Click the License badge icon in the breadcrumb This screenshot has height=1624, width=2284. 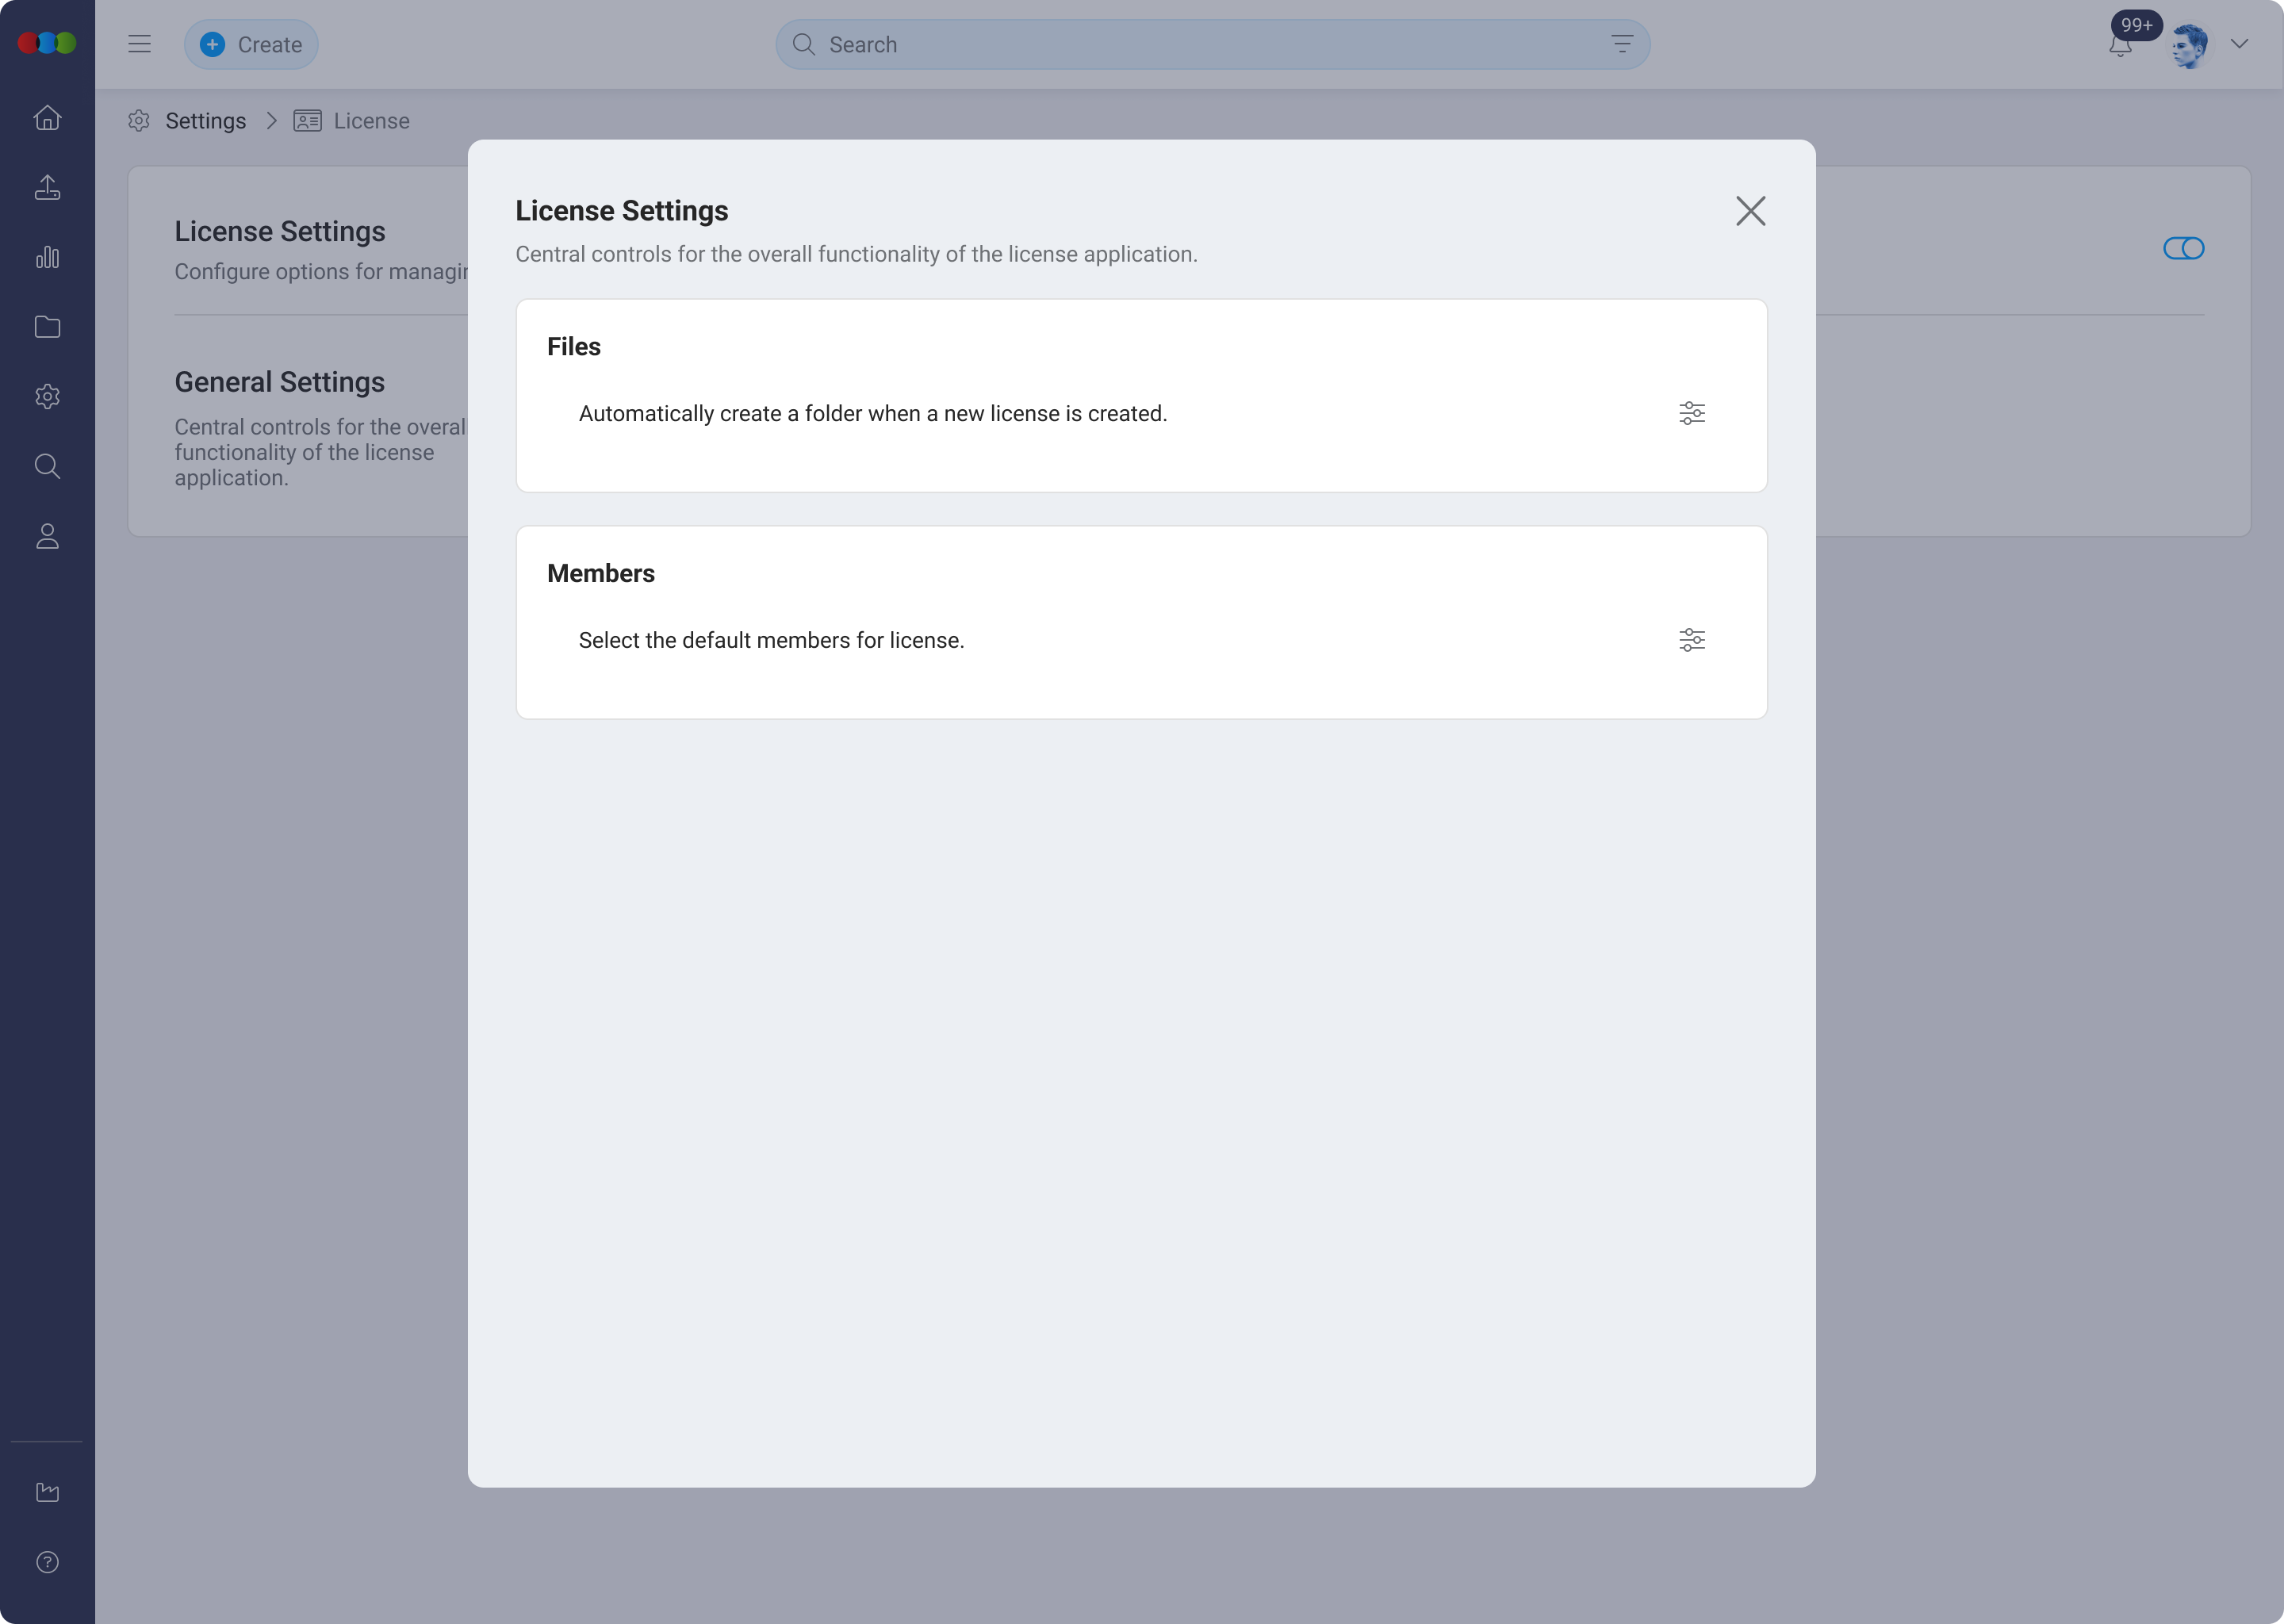click(x=308, y=120)
